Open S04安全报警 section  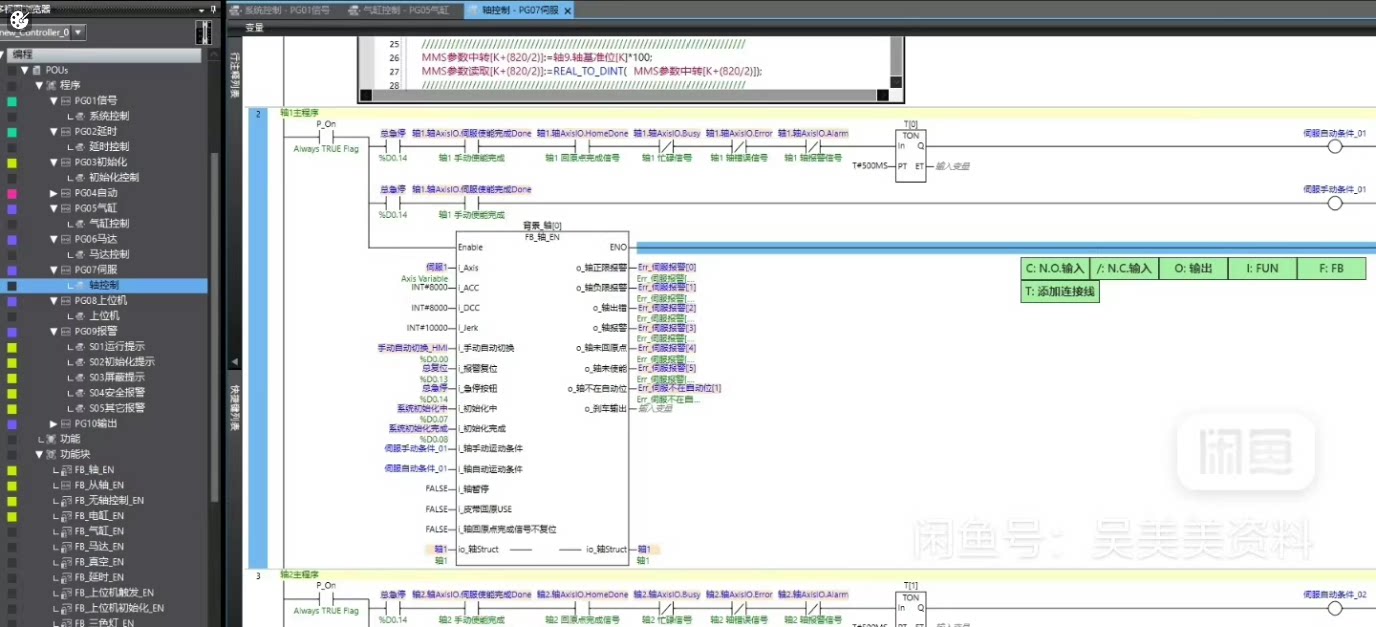pos(117,392)
